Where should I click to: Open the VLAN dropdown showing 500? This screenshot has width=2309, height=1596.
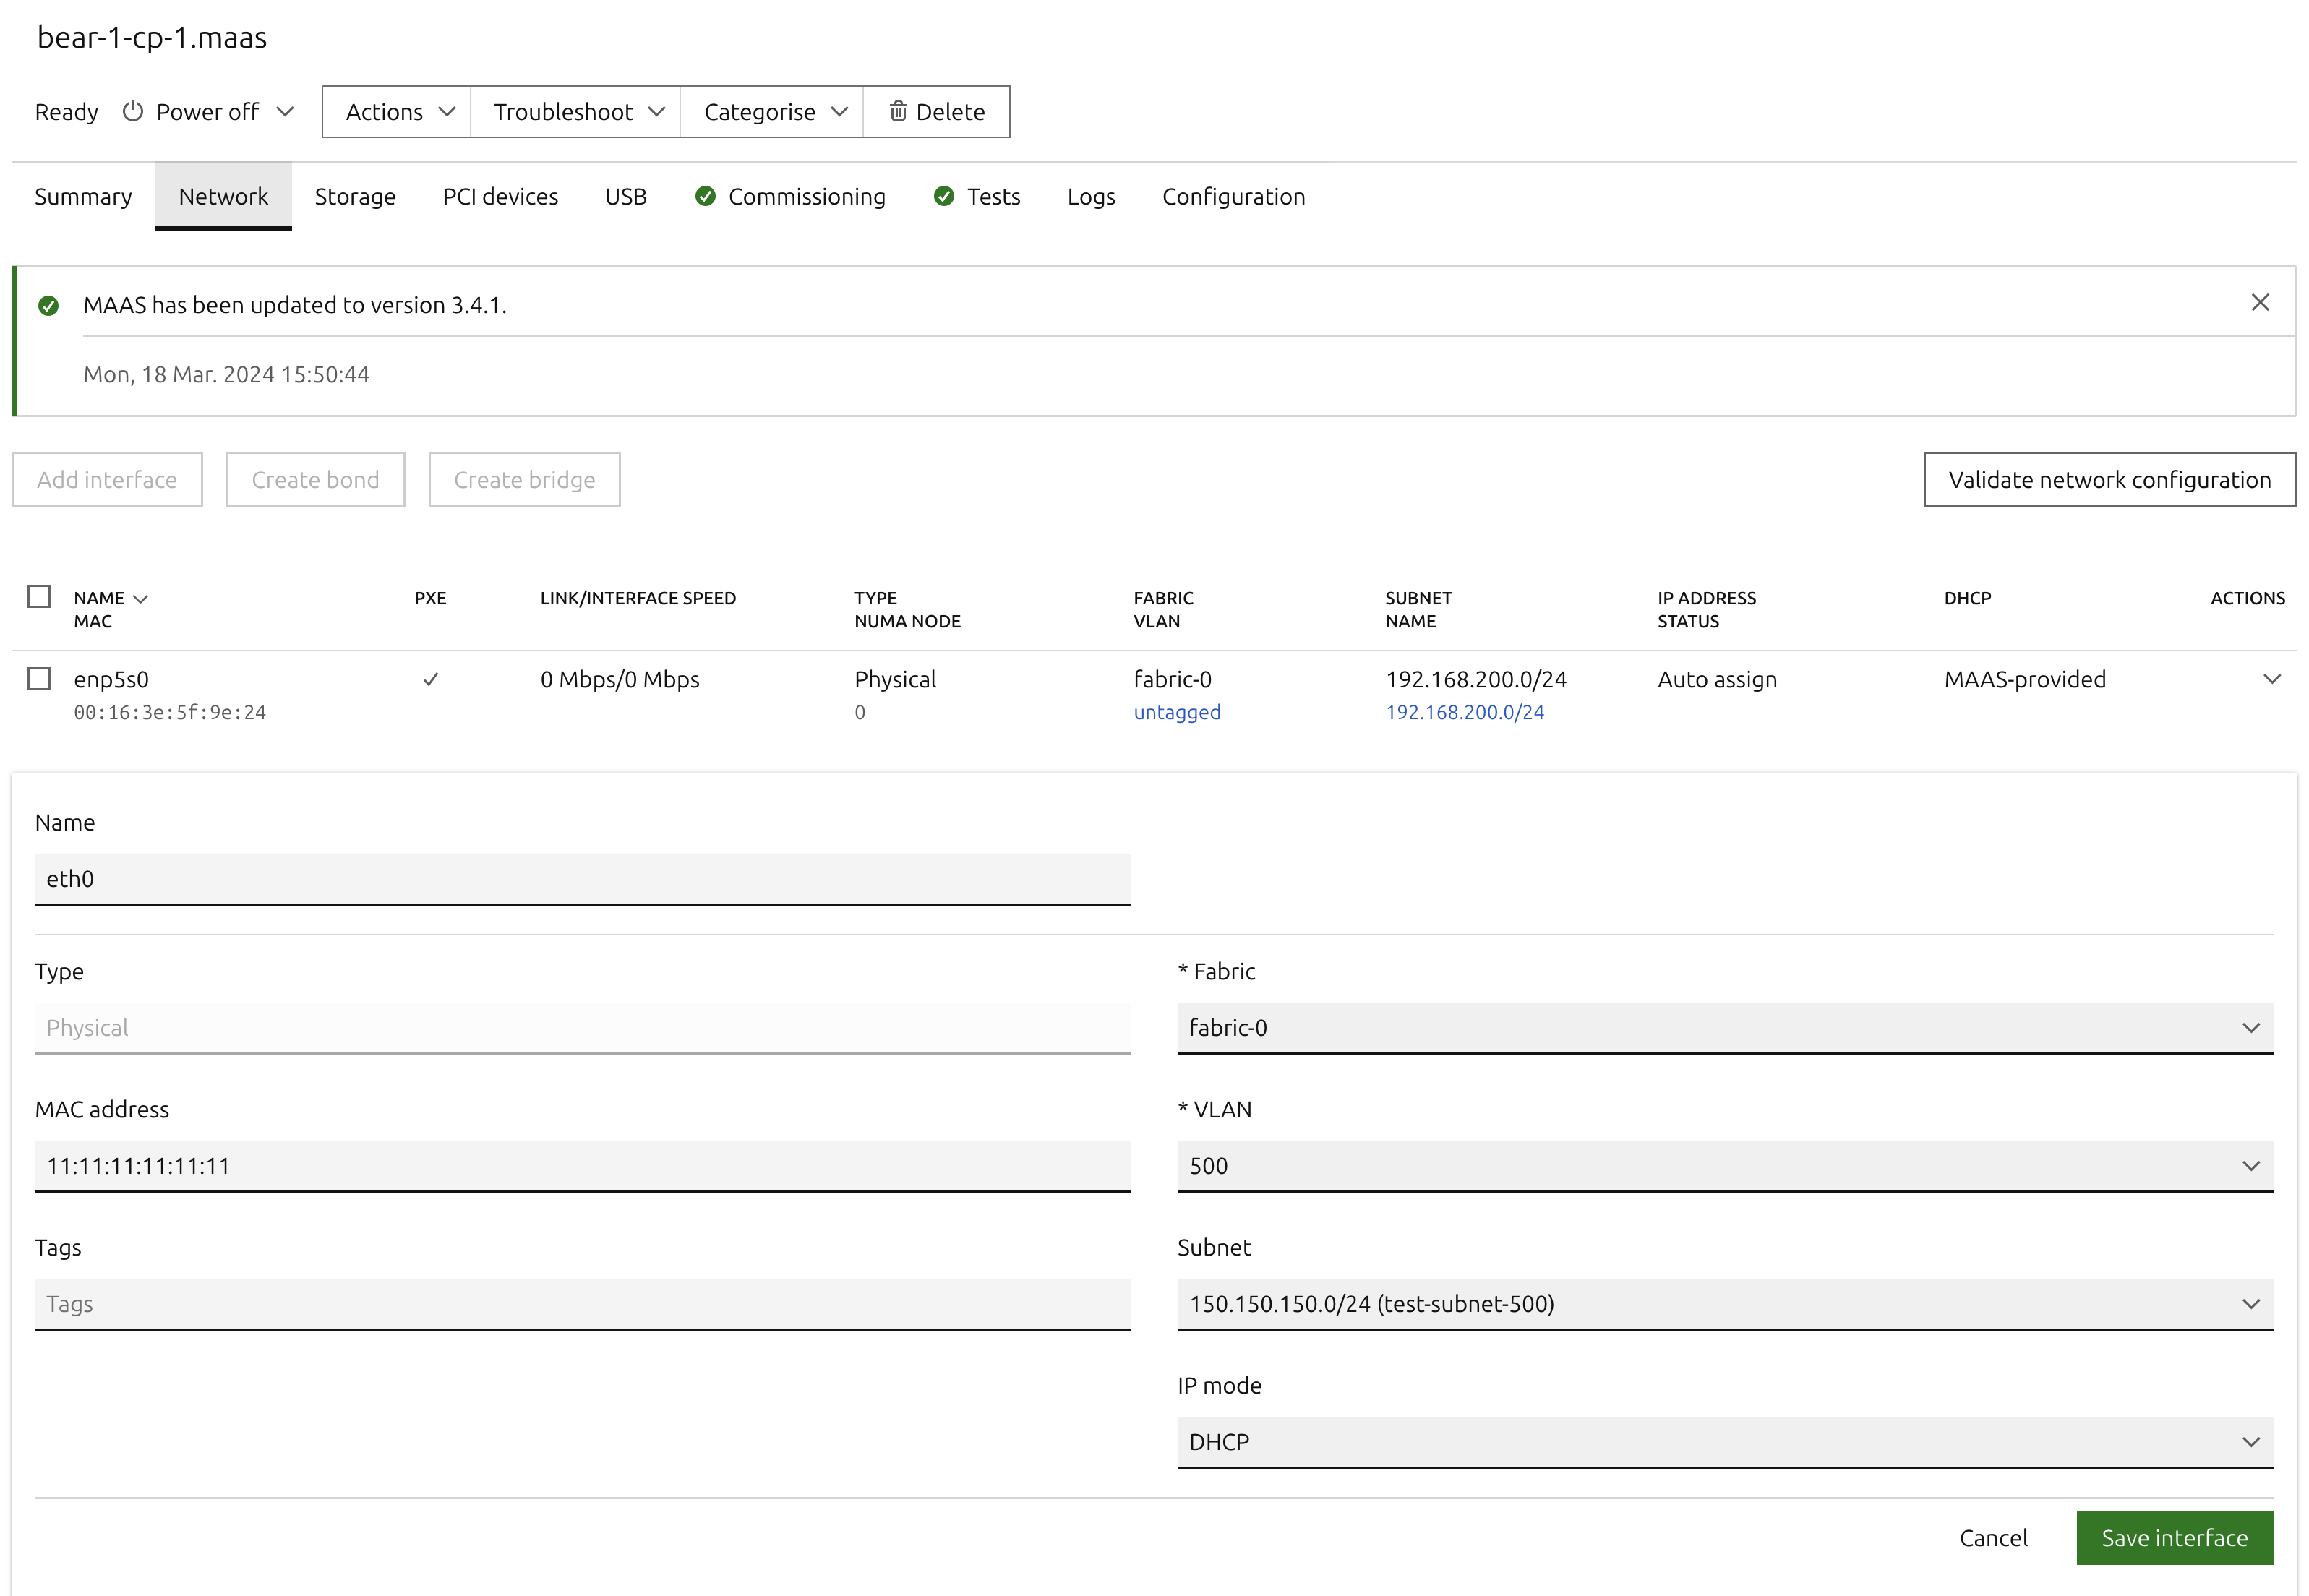tap(1724, 1165)
